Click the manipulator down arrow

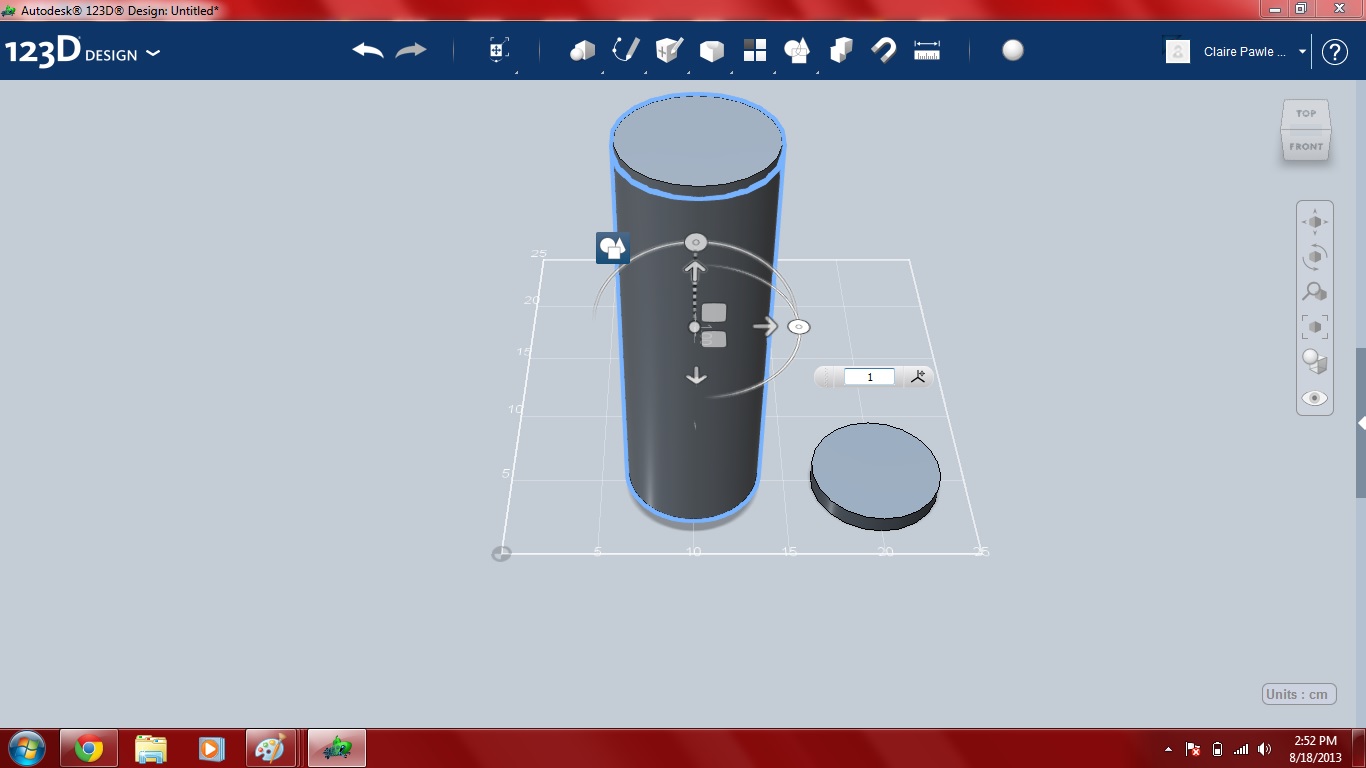point(696,376)
